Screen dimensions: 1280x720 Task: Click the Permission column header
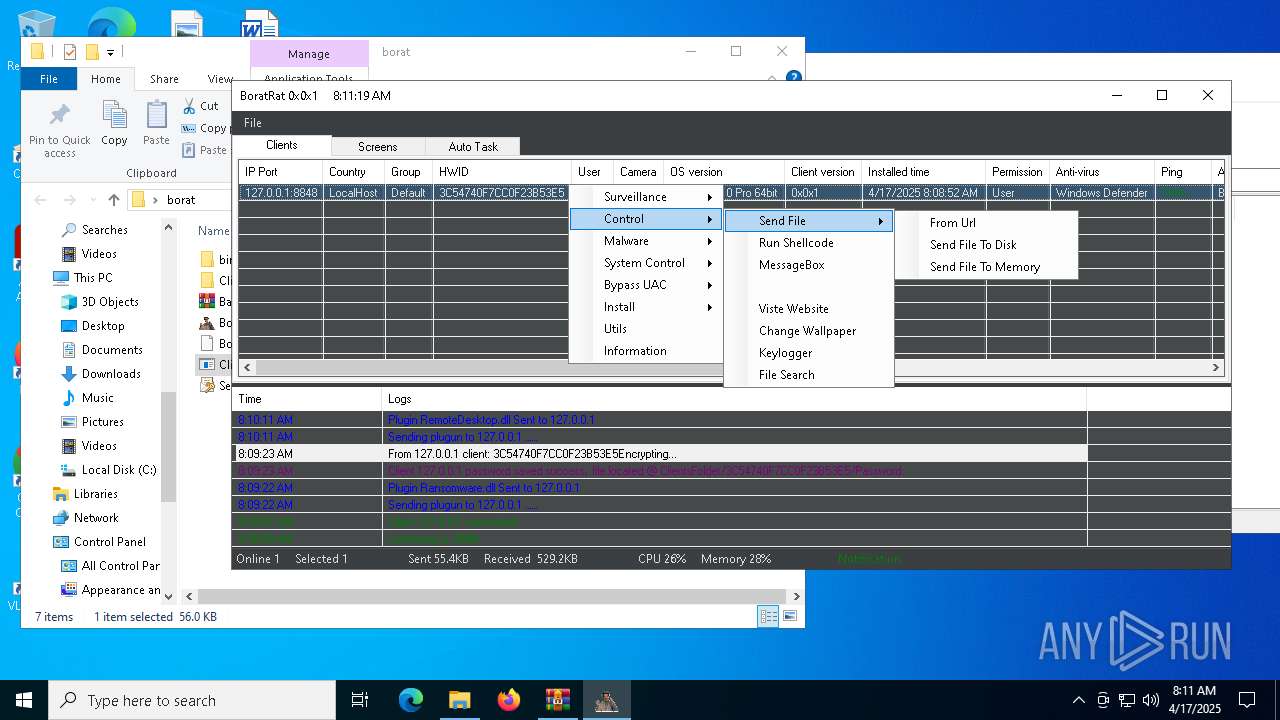1017,172
